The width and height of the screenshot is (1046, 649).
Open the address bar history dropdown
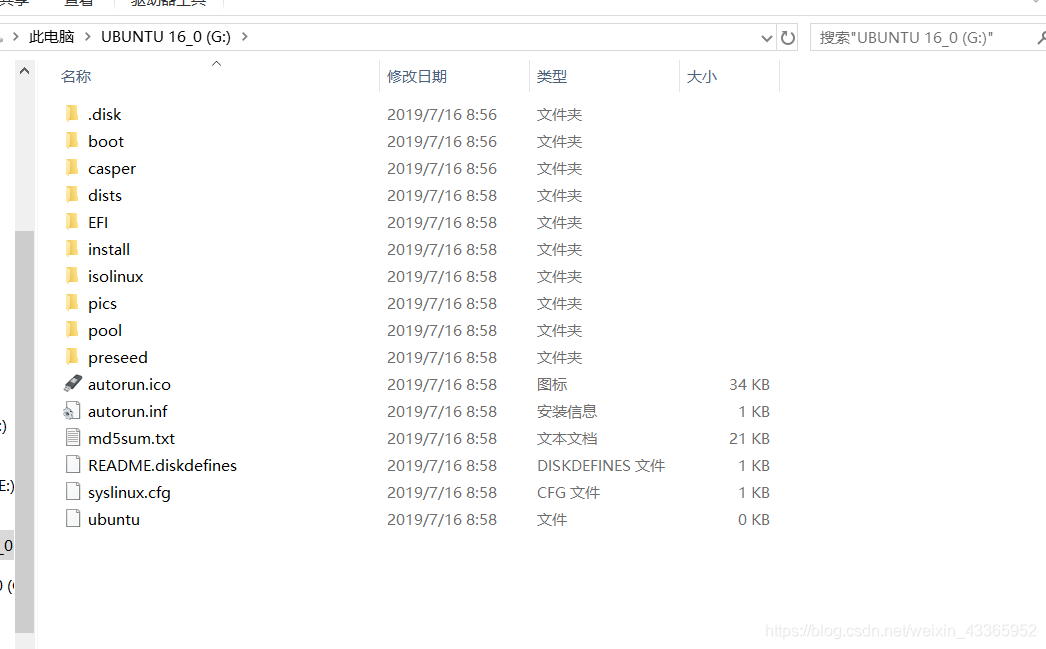[767, 38]
